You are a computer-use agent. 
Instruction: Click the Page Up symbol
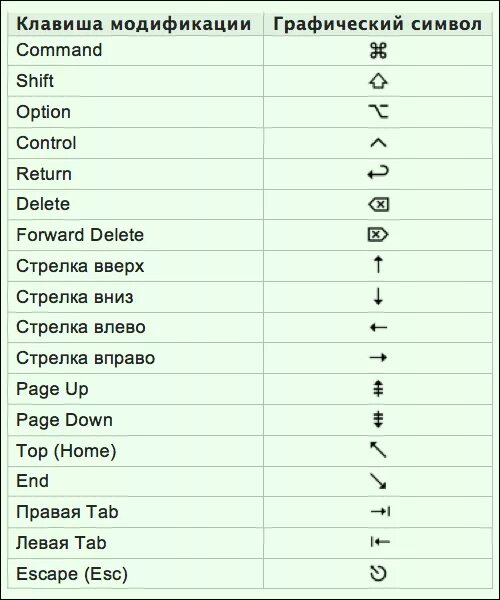[378, 388]
